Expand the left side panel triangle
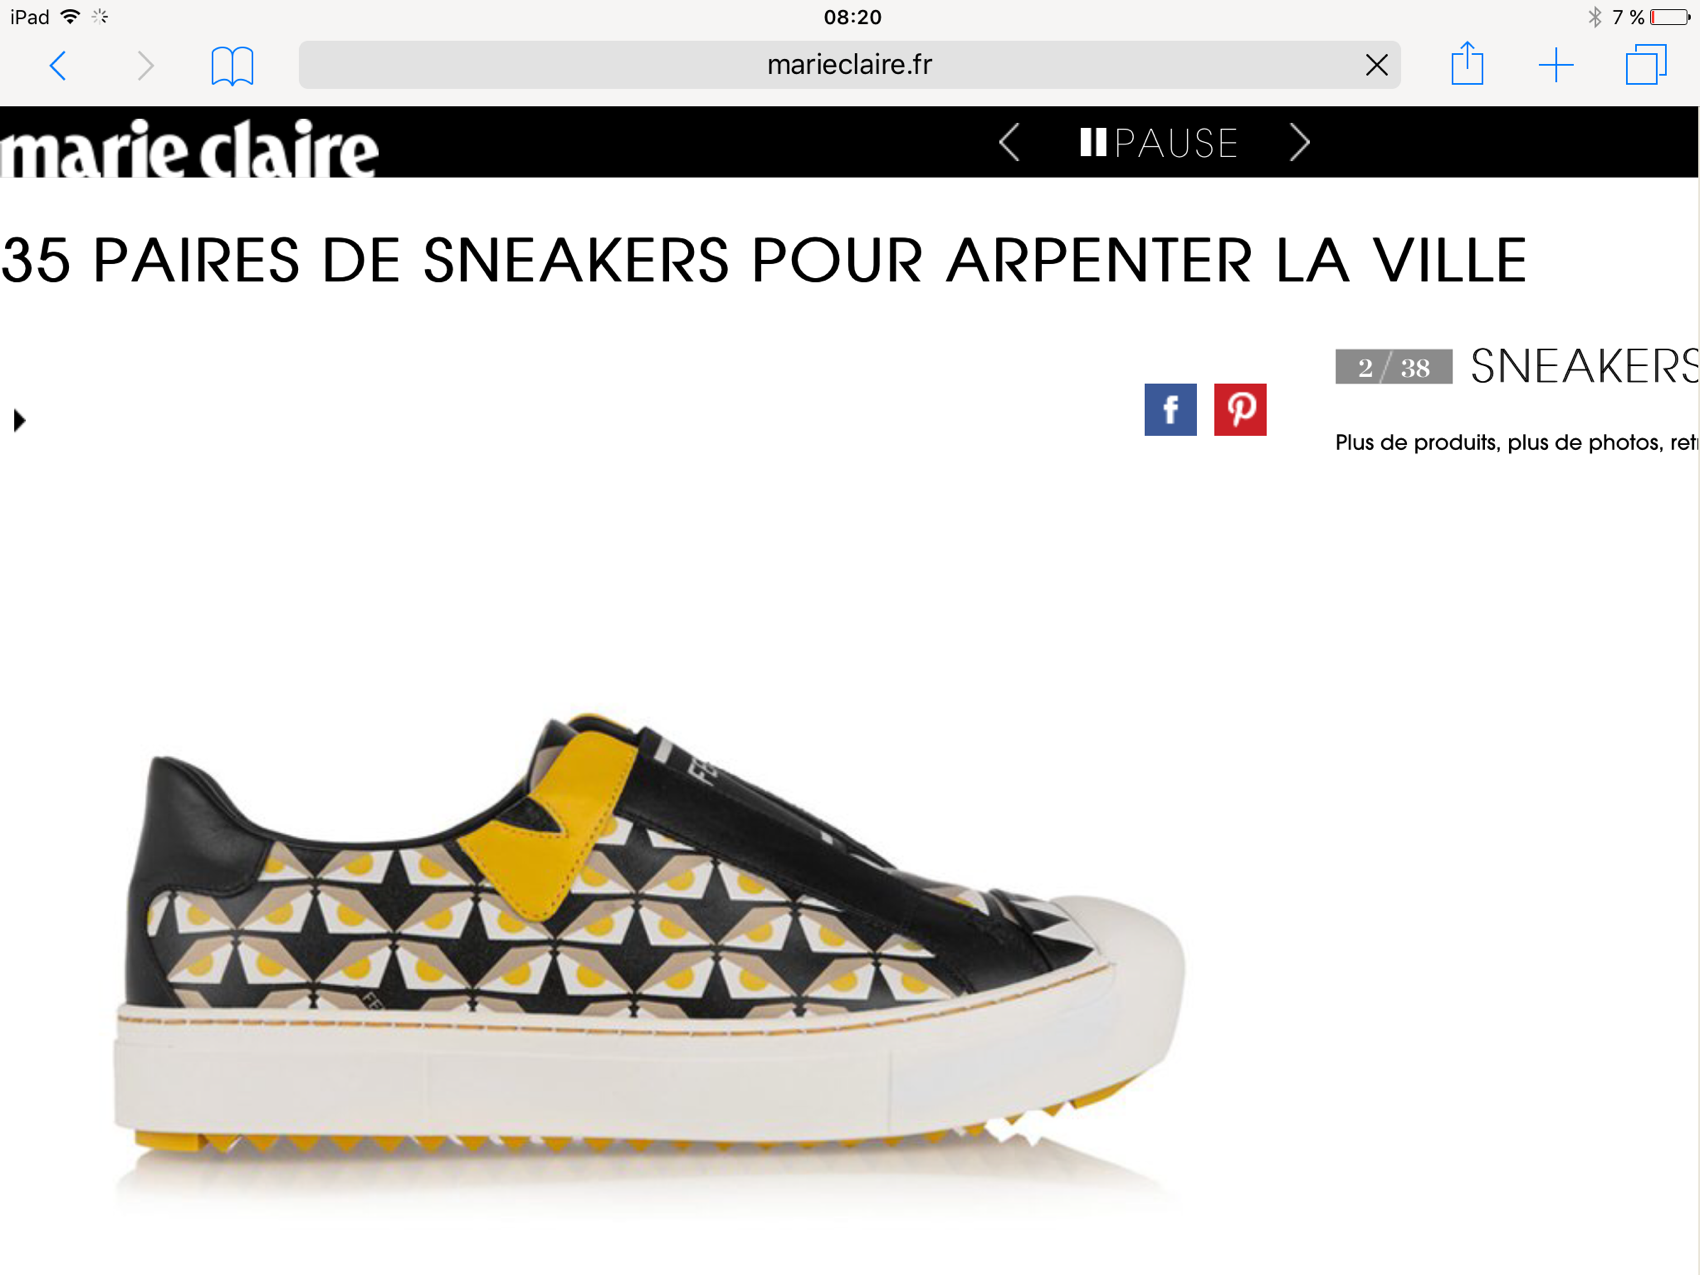The height and width of the screenshot is (1275, 1700). click(x=19, y=420)
